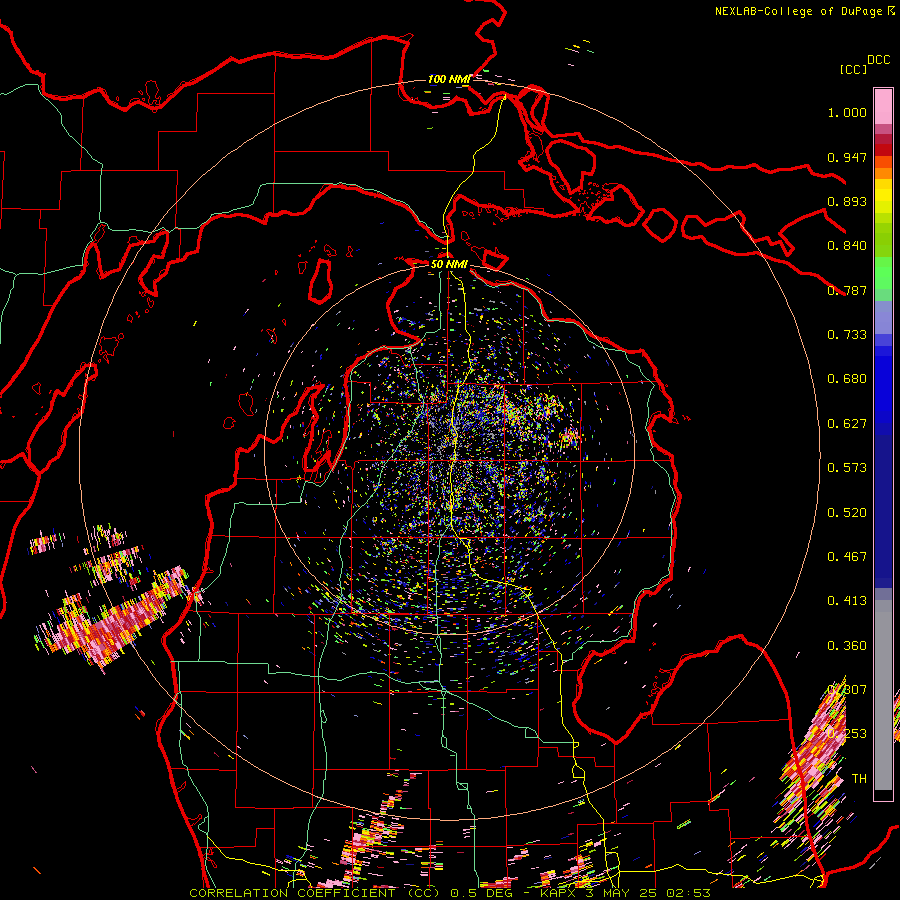Click the 0.947 color scale value

point(847,157)
